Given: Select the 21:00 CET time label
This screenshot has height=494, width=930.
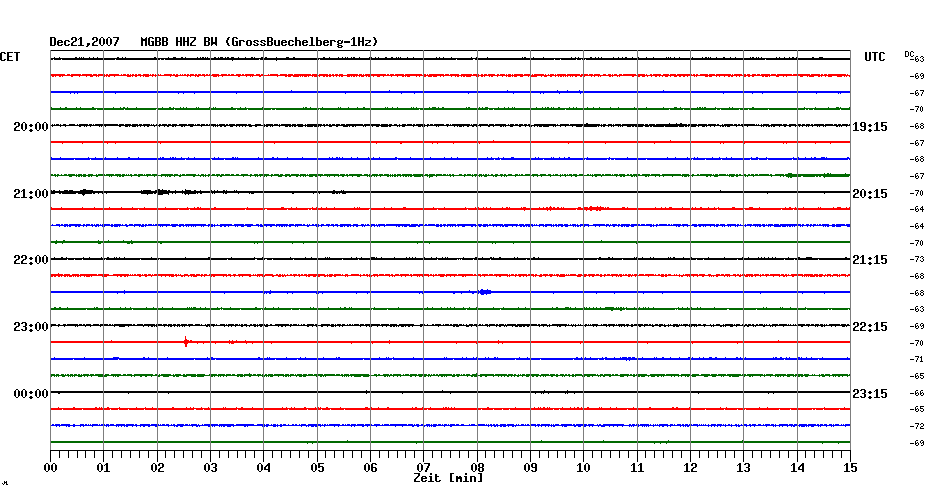Looking at the screenshot, I should point(31,194).
